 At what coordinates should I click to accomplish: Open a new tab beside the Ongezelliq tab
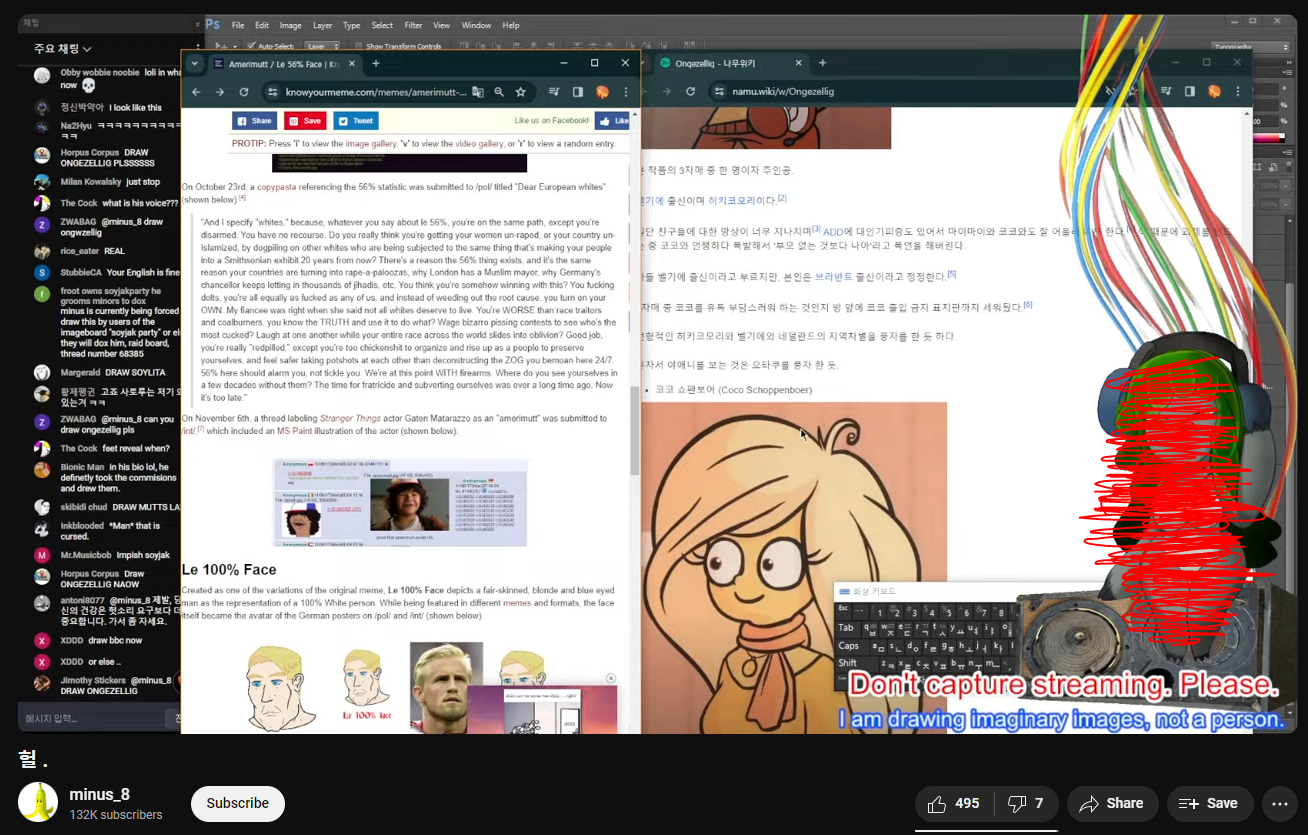(822, 63)
